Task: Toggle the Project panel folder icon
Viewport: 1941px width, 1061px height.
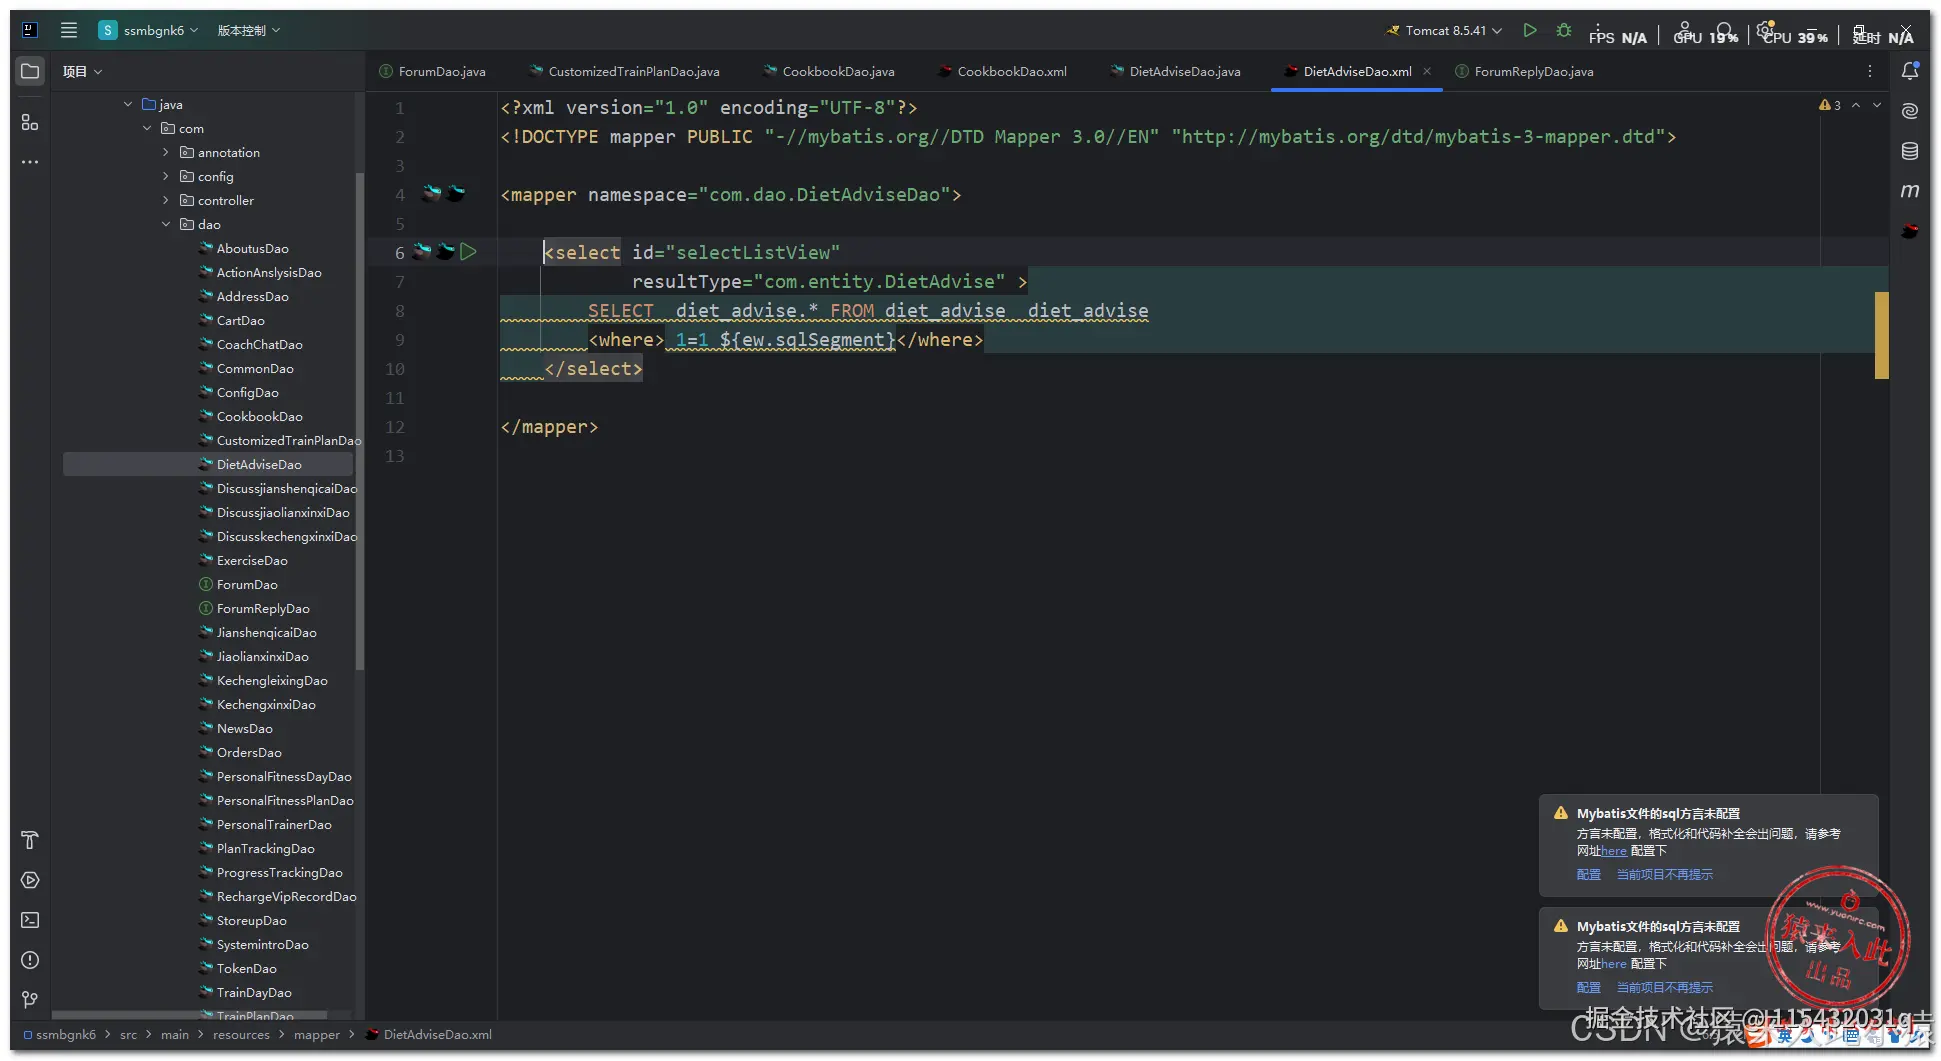Action: (30, 71)
